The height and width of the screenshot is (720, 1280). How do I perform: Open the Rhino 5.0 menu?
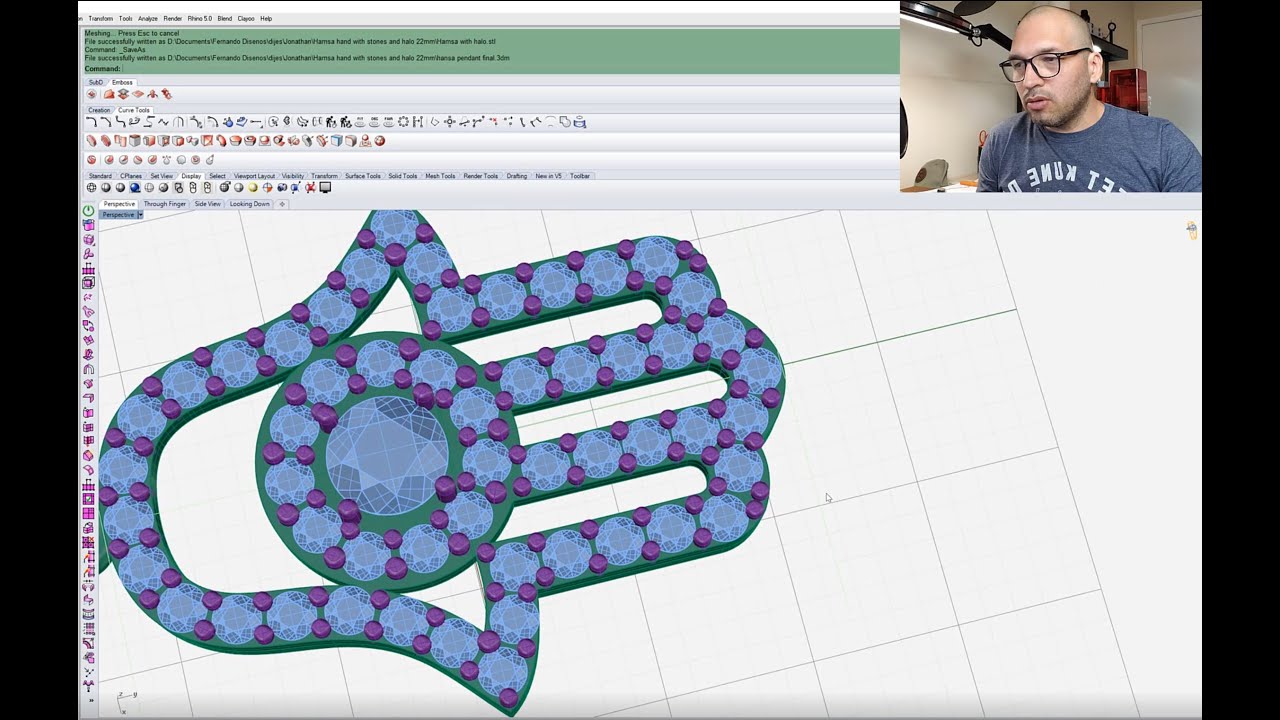[200, 18]
